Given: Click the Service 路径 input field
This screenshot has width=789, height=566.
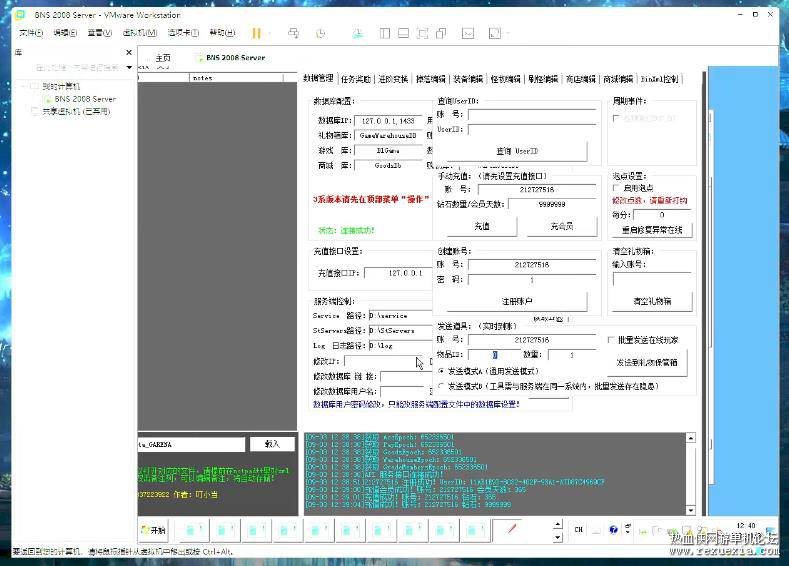Looking at the screenshot, I should pyautogui.click(x=400, y=315).
